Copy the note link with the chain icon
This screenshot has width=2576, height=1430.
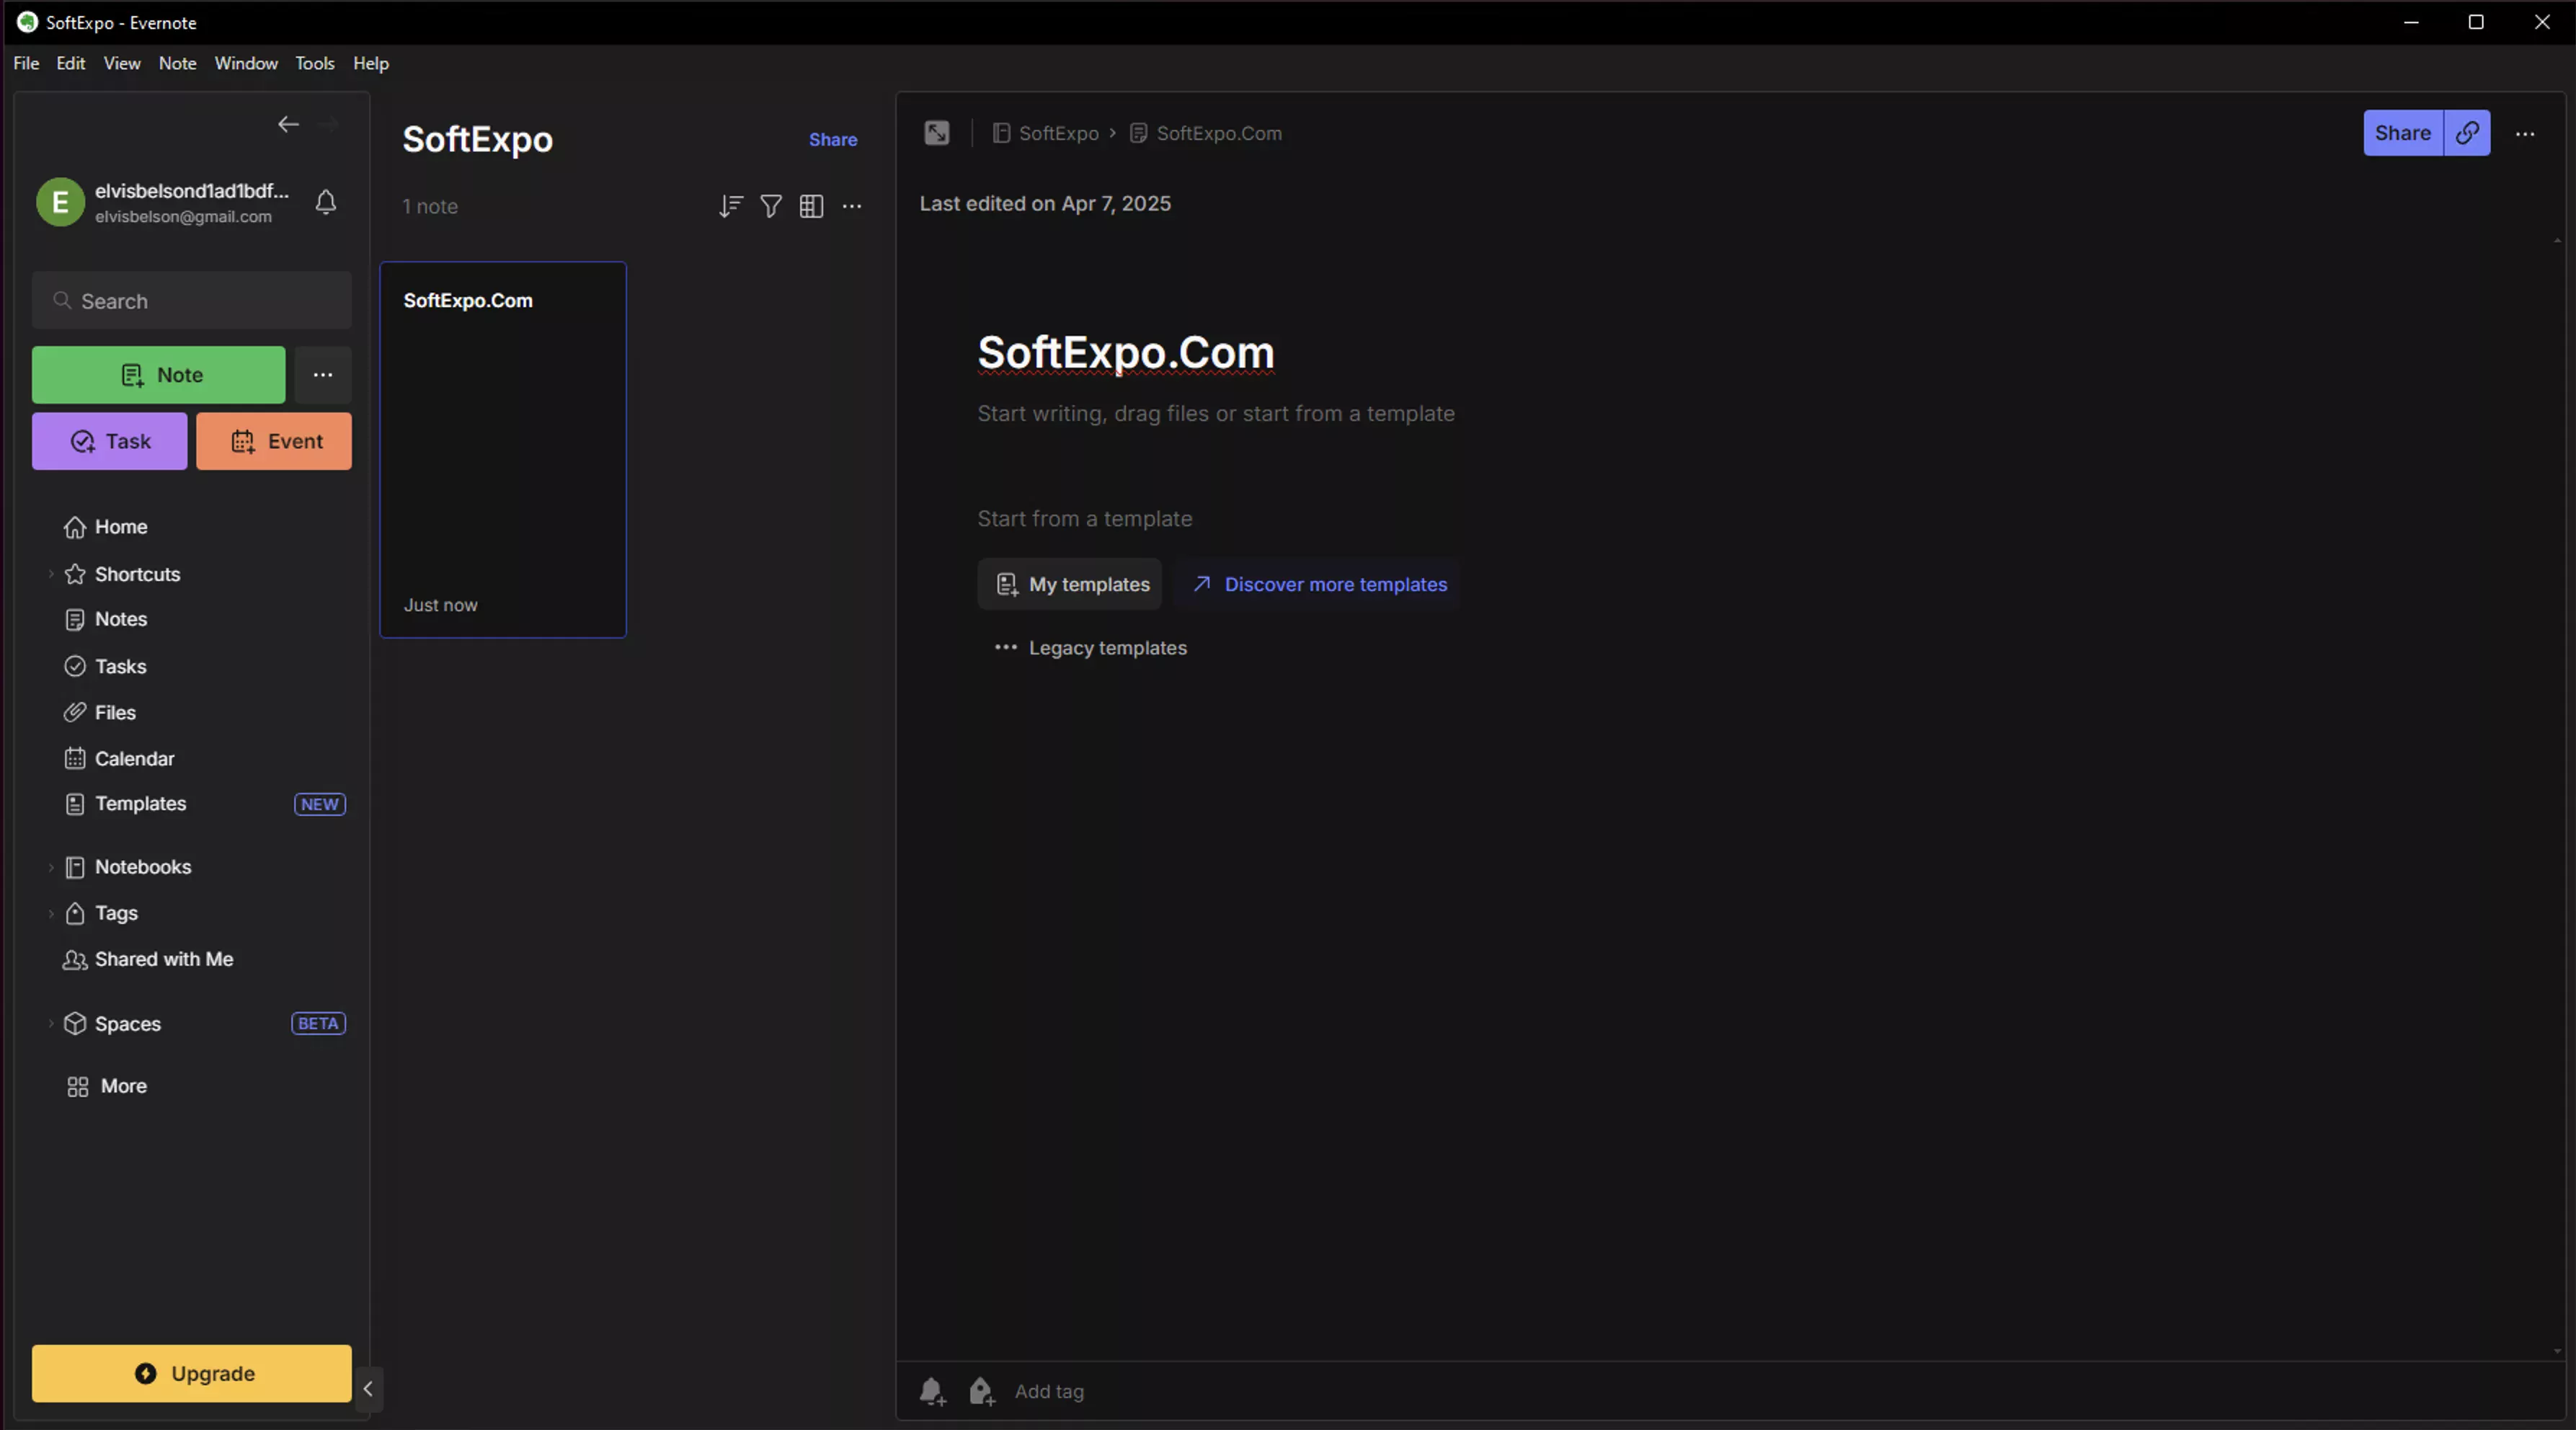(2467, 133)
